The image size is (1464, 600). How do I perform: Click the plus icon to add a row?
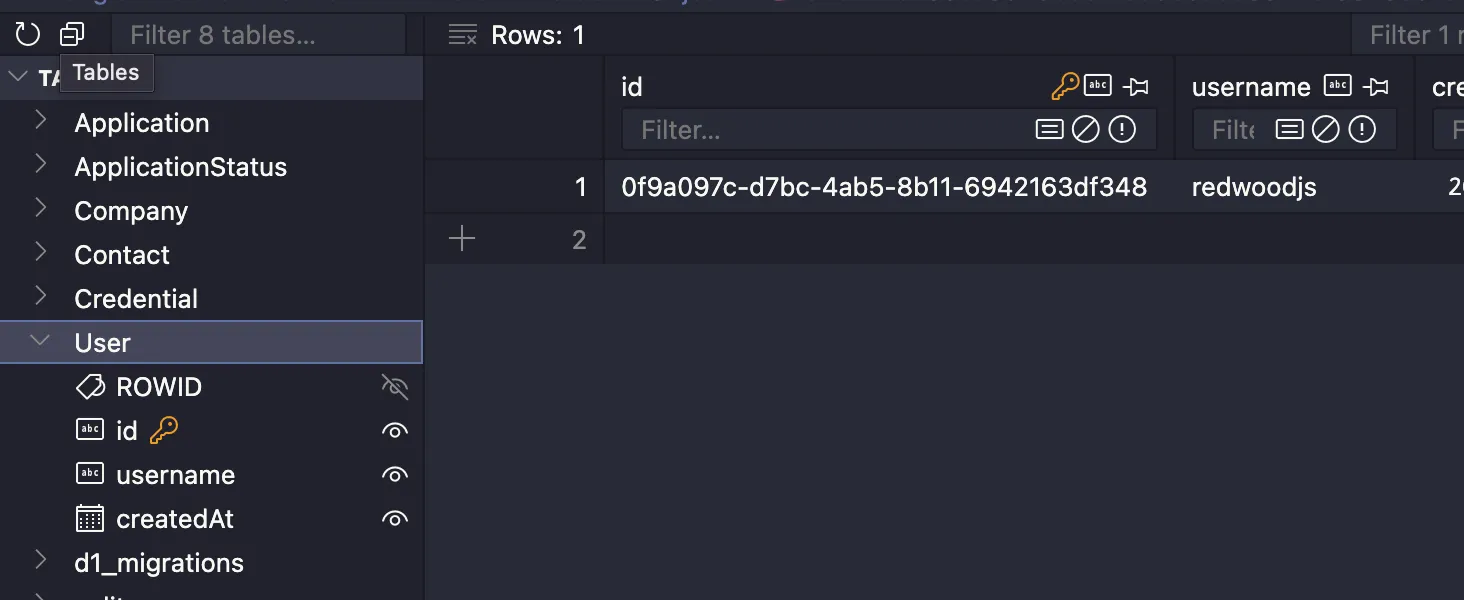click(x=462, y=239)
